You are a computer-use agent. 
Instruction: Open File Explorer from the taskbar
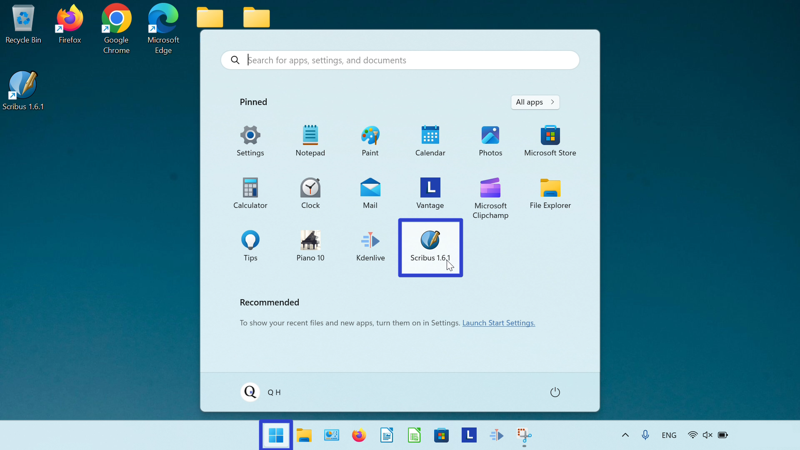pyautogui.click(x=304, y=435)
